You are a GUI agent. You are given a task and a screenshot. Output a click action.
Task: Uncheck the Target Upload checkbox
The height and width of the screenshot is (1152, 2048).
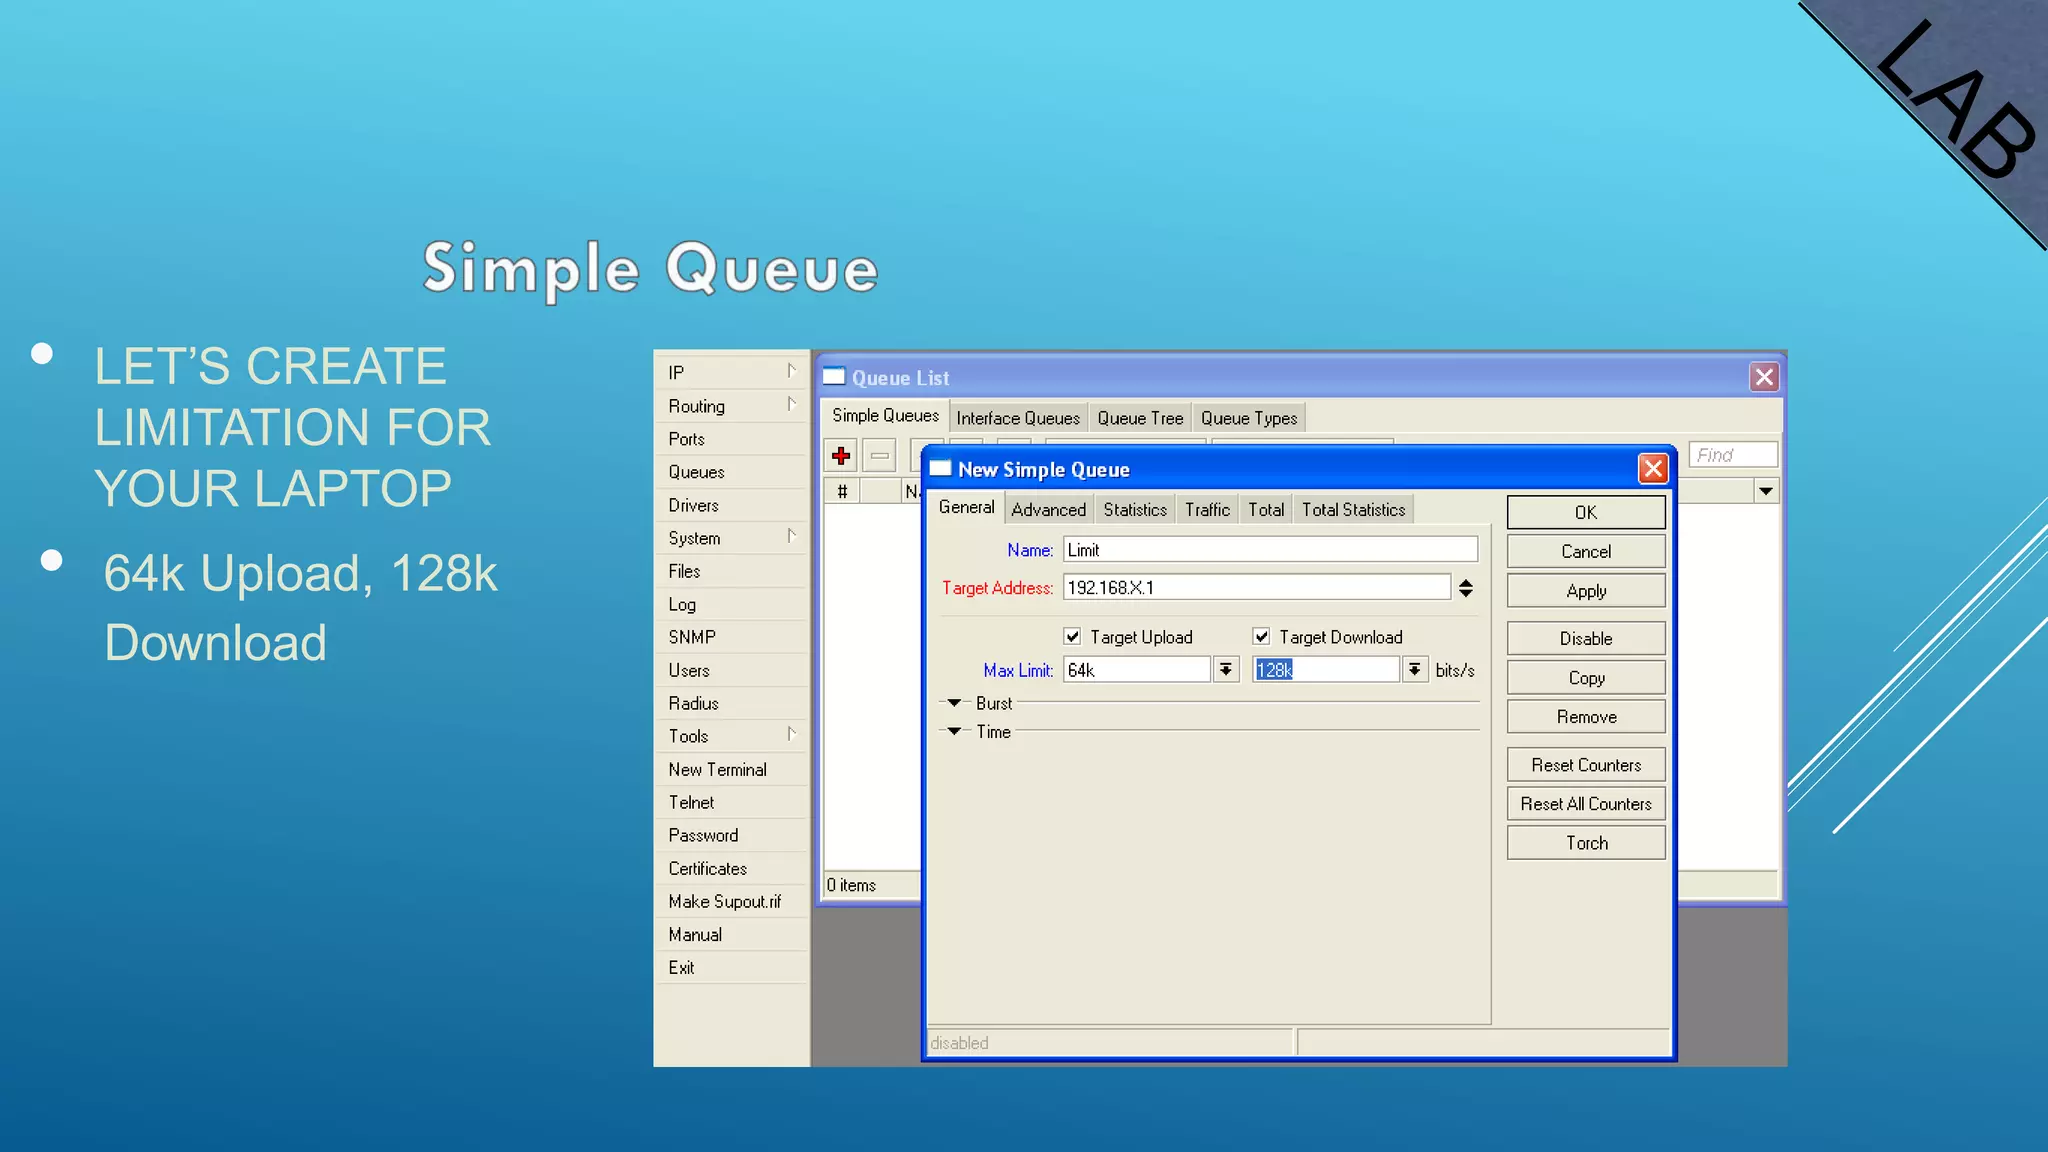coord(1072,637)
